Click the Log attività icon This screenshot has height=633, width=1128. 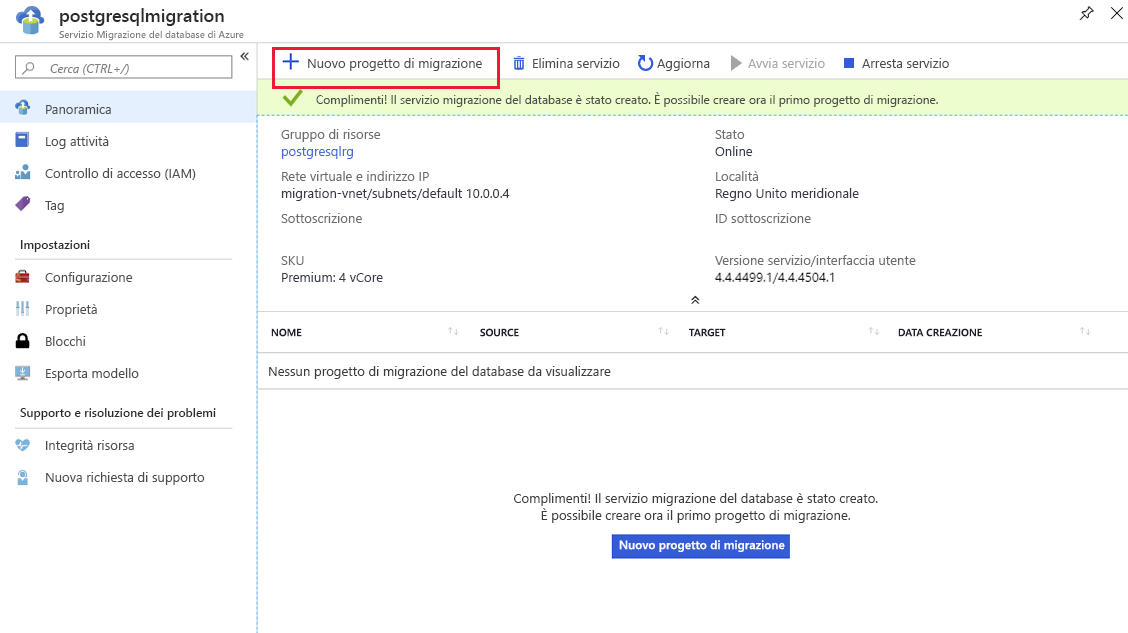[22, 140]
